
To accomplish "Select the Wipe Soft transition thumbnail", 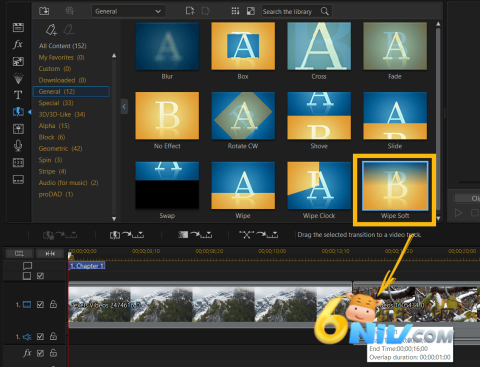I will click(x=395, y=186).
